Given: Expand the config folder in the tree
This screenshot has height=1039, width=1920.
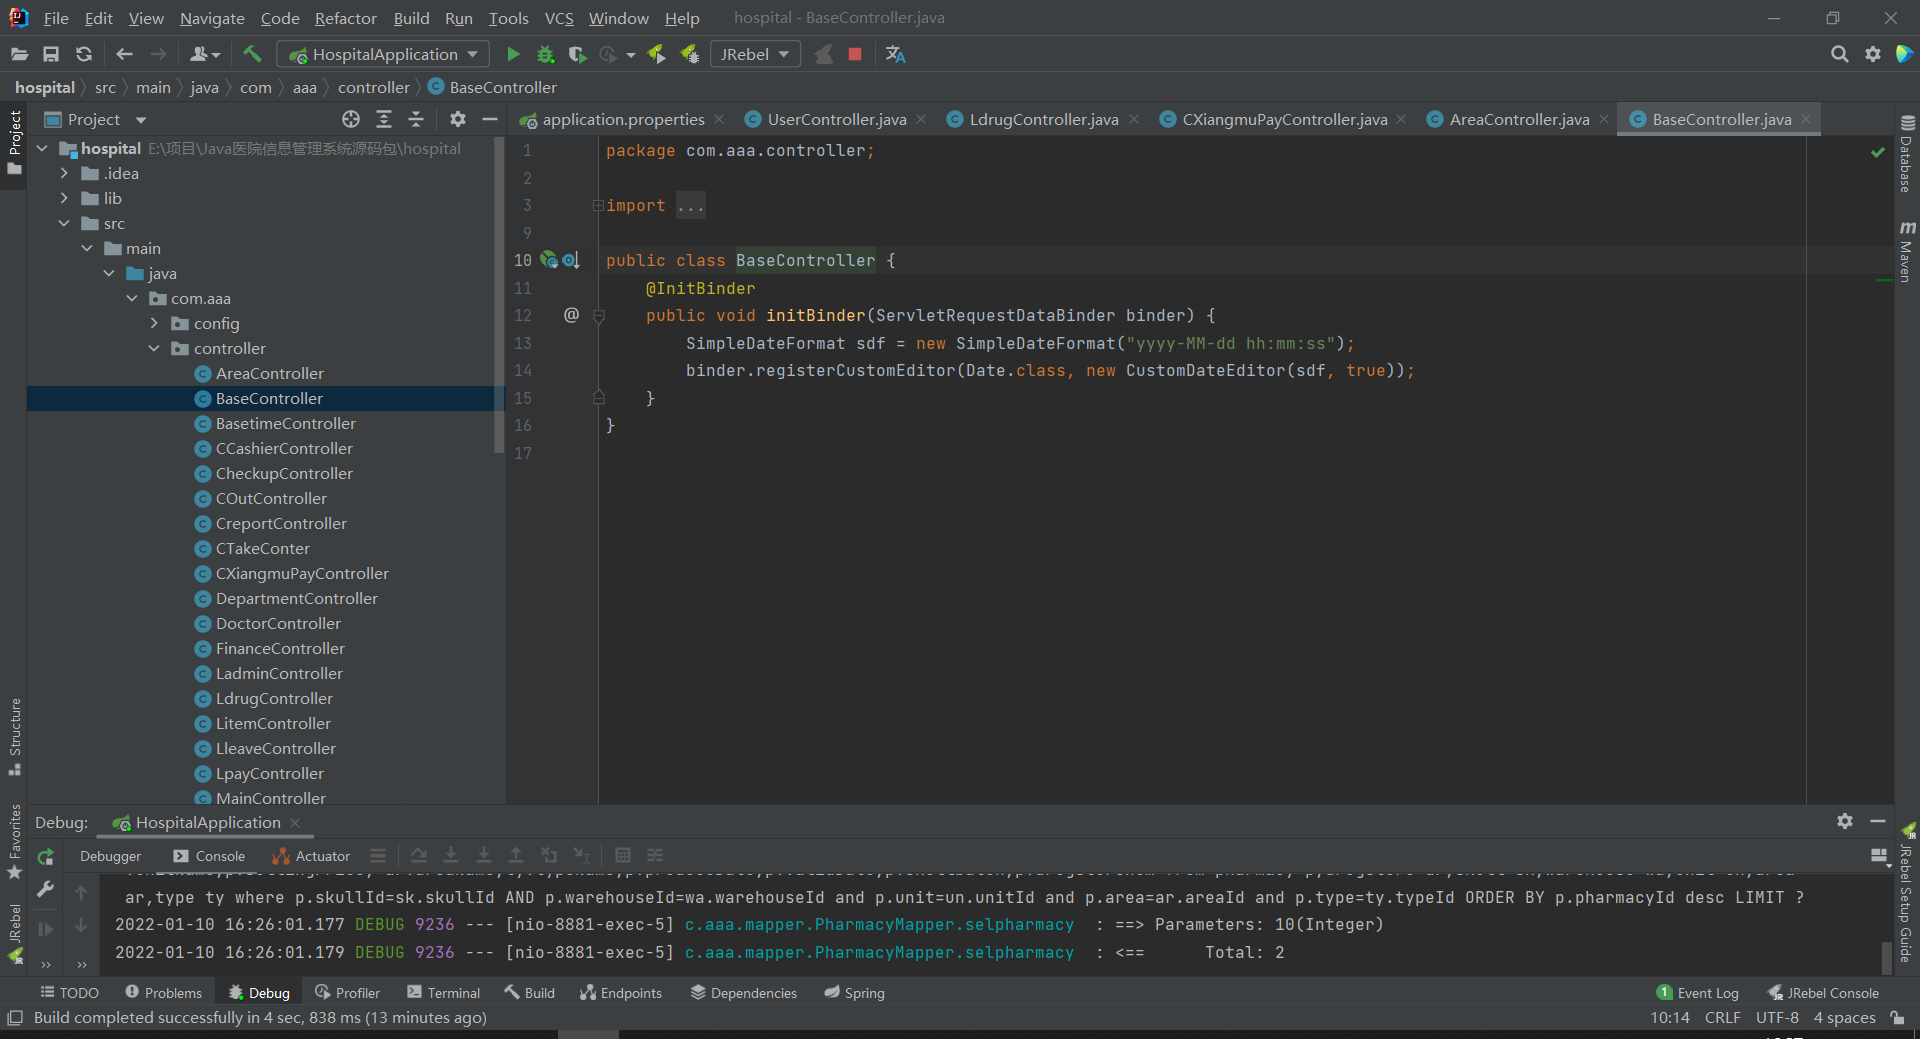Looking at the screenshot, I should pos(154,323).
